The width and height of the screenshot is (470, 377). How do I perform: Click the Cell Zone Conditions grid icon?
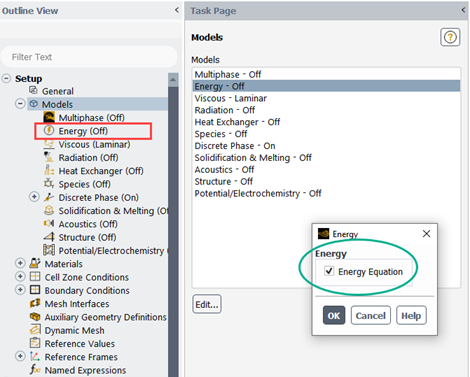point(35,277)
